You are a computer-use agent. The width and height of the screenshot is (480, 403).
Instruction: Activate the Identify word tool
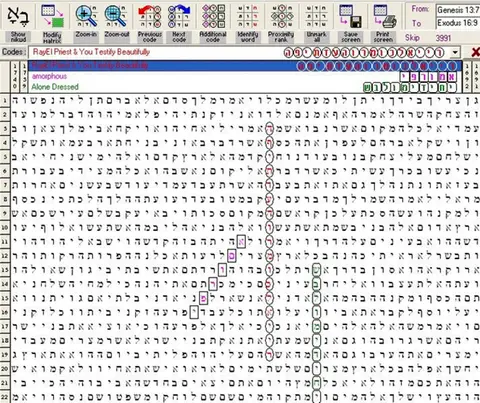[x=247, y=16]
